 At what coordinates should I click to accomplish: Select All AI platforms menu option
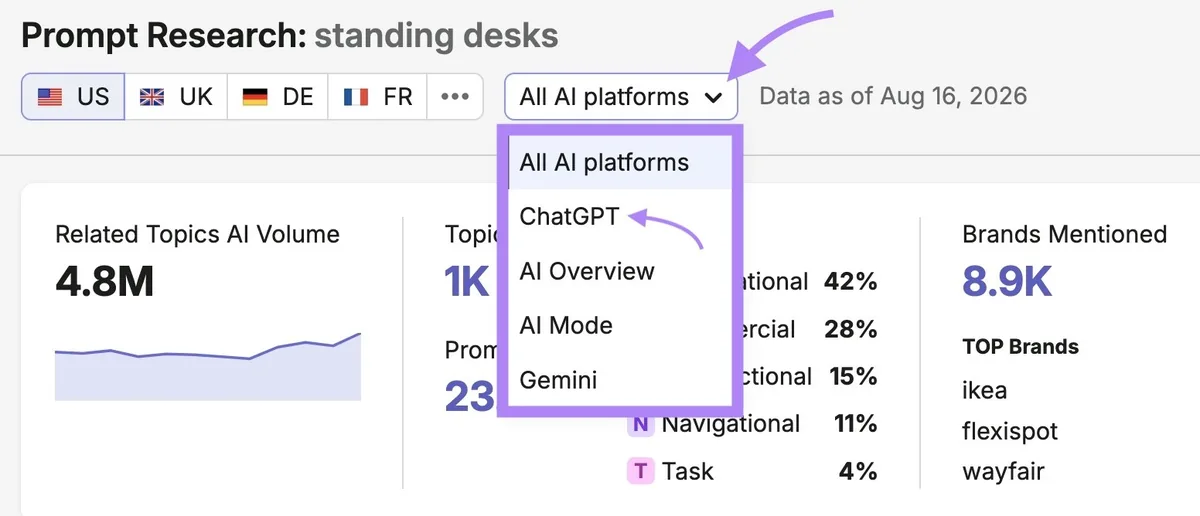click(620, 162)
